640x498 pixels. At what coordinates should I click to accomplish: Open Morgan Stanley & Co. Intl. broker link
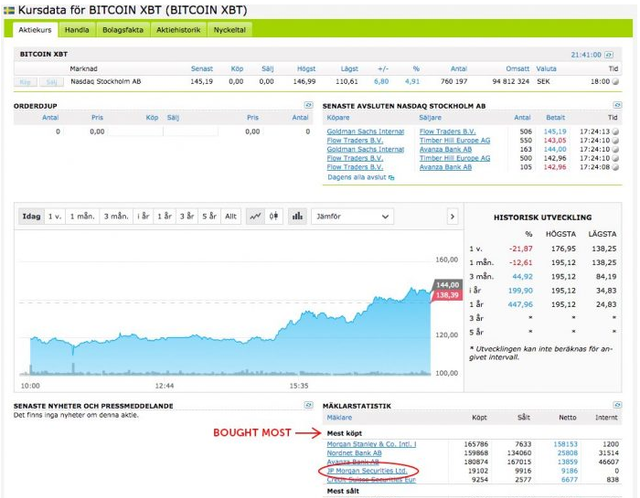[371, 444]
